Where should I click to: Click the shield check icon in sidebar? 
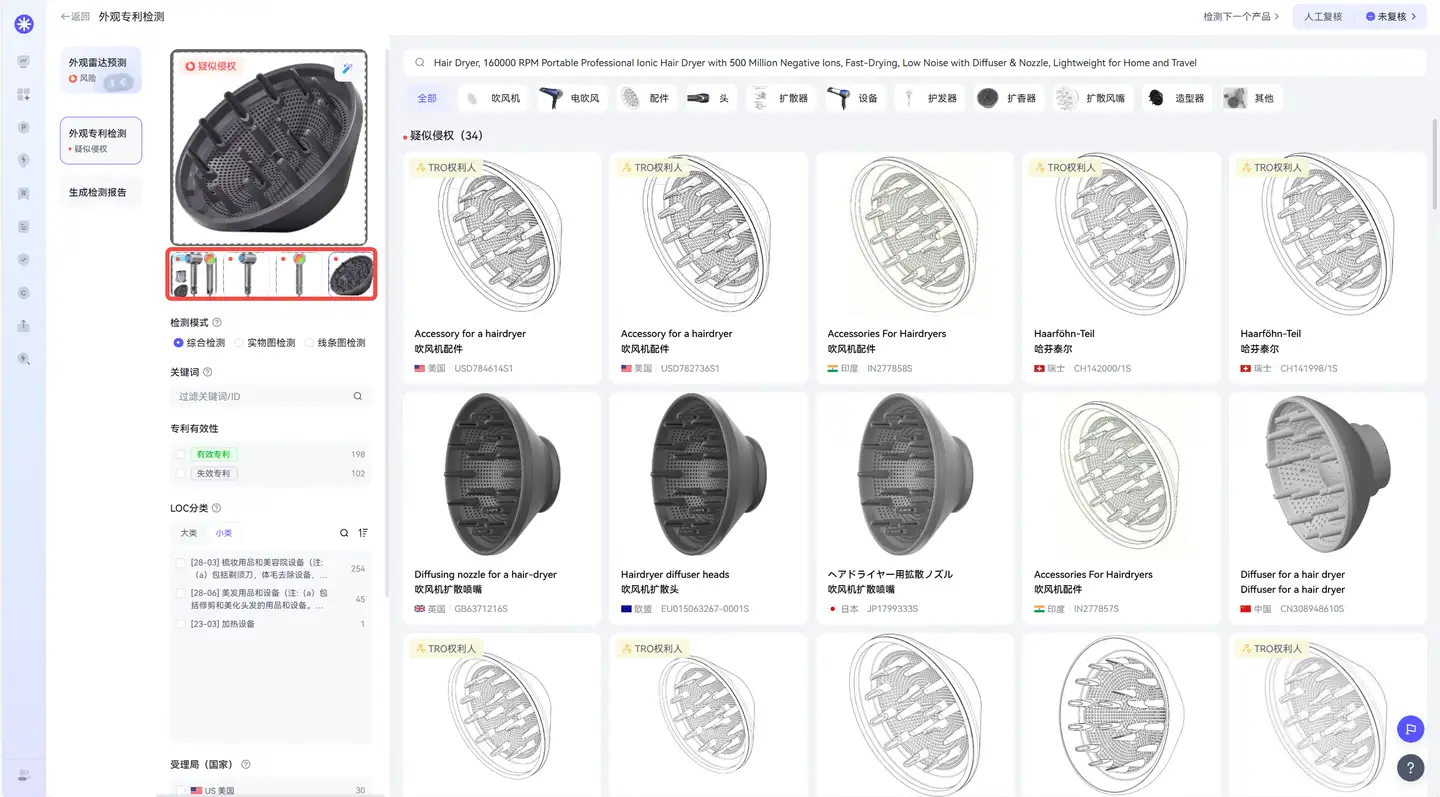coord(24,259)
